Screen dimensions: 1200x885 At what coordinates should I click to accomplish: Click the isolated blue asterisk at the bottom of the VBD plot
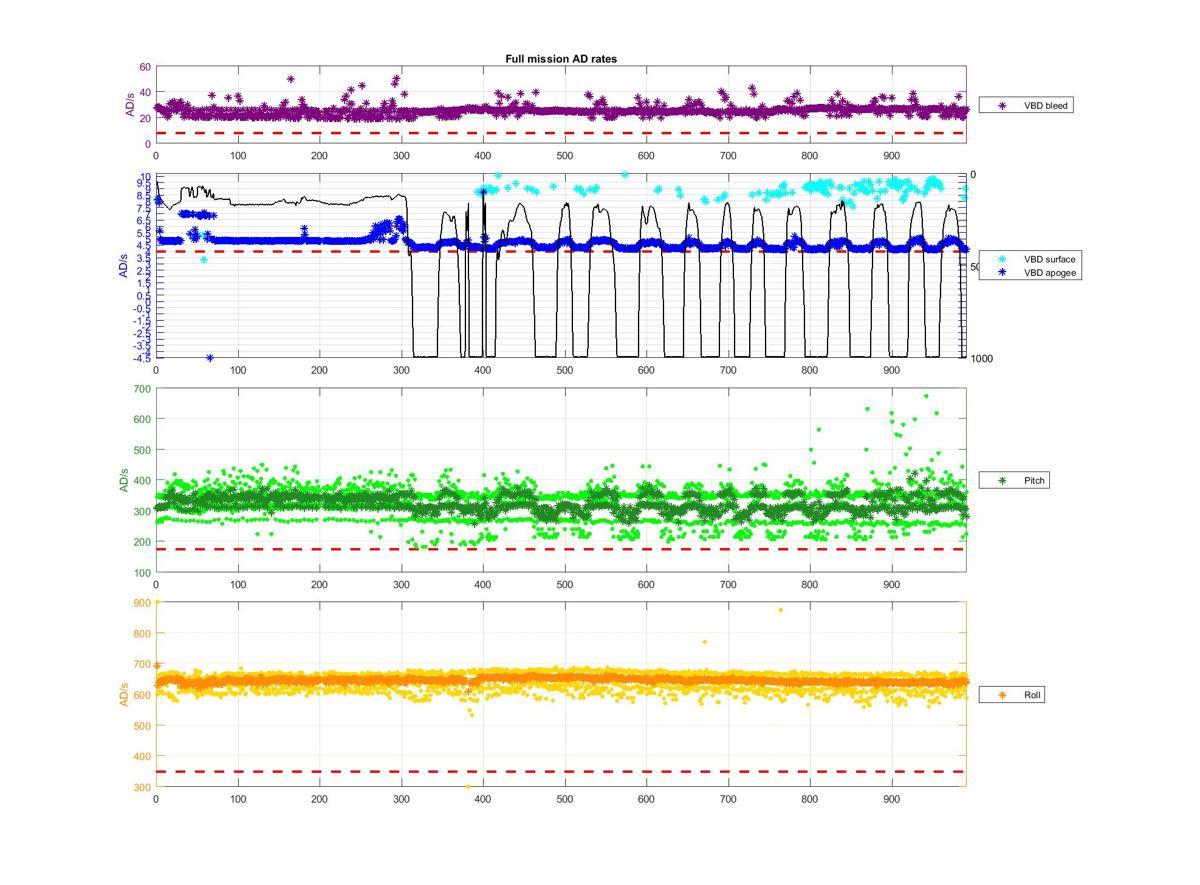tap(210, 357)
